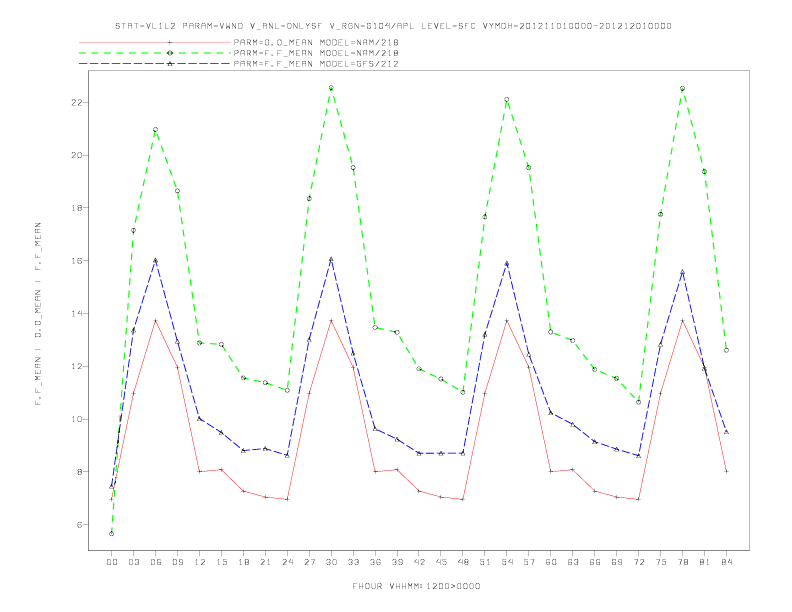Click y-axis tick label 12
The width and height of the screenshot is (792, 612).
(x=77, y=366)
